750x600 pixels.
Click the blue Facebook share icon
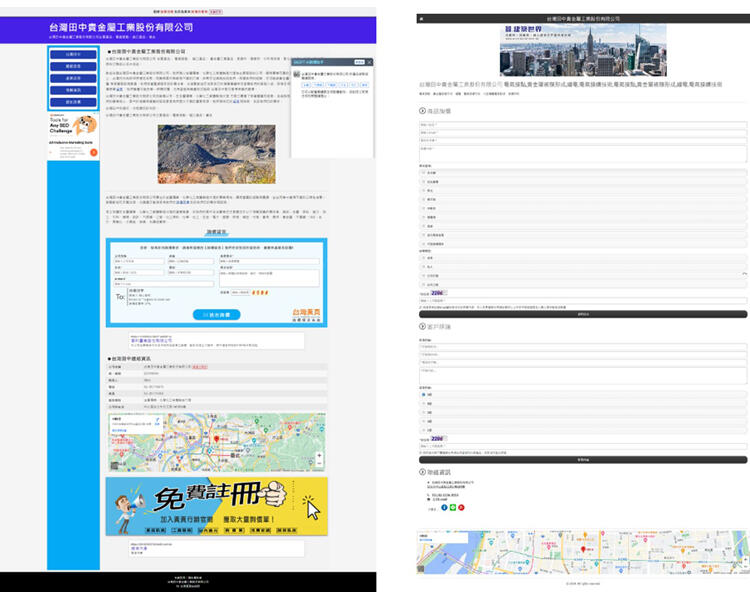(x=444, y=507)
